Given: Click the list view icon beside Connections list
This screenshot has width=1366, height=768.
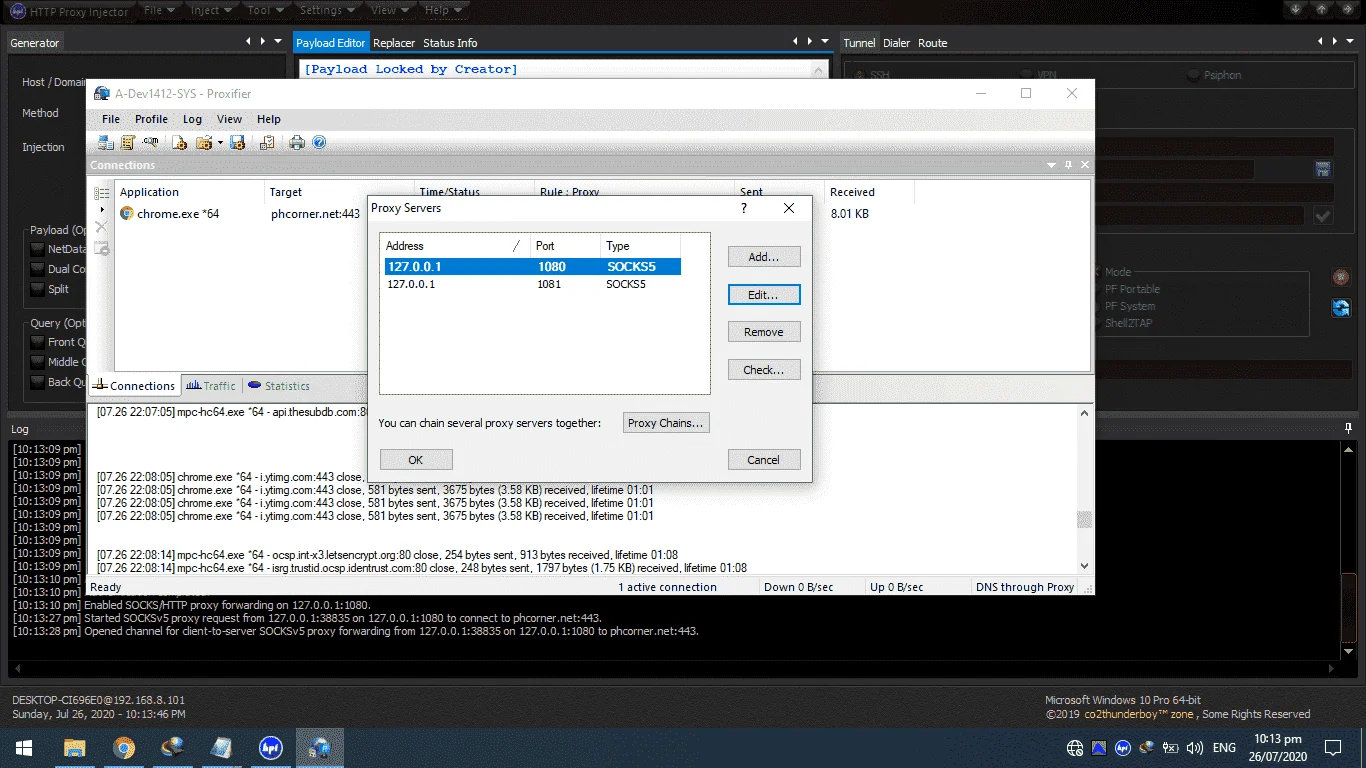Looking at the screenshot, I should (101, 193).
